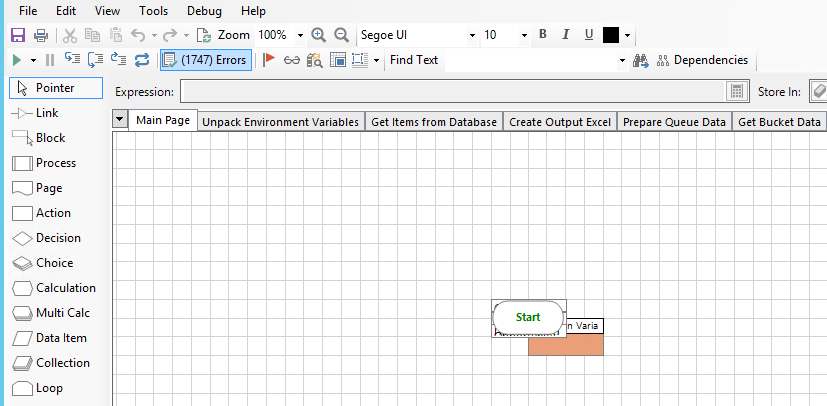Viewport: 827px width, 406px height.
Task: Open the Zoom percentage dropdown
Action: point(300,35)
